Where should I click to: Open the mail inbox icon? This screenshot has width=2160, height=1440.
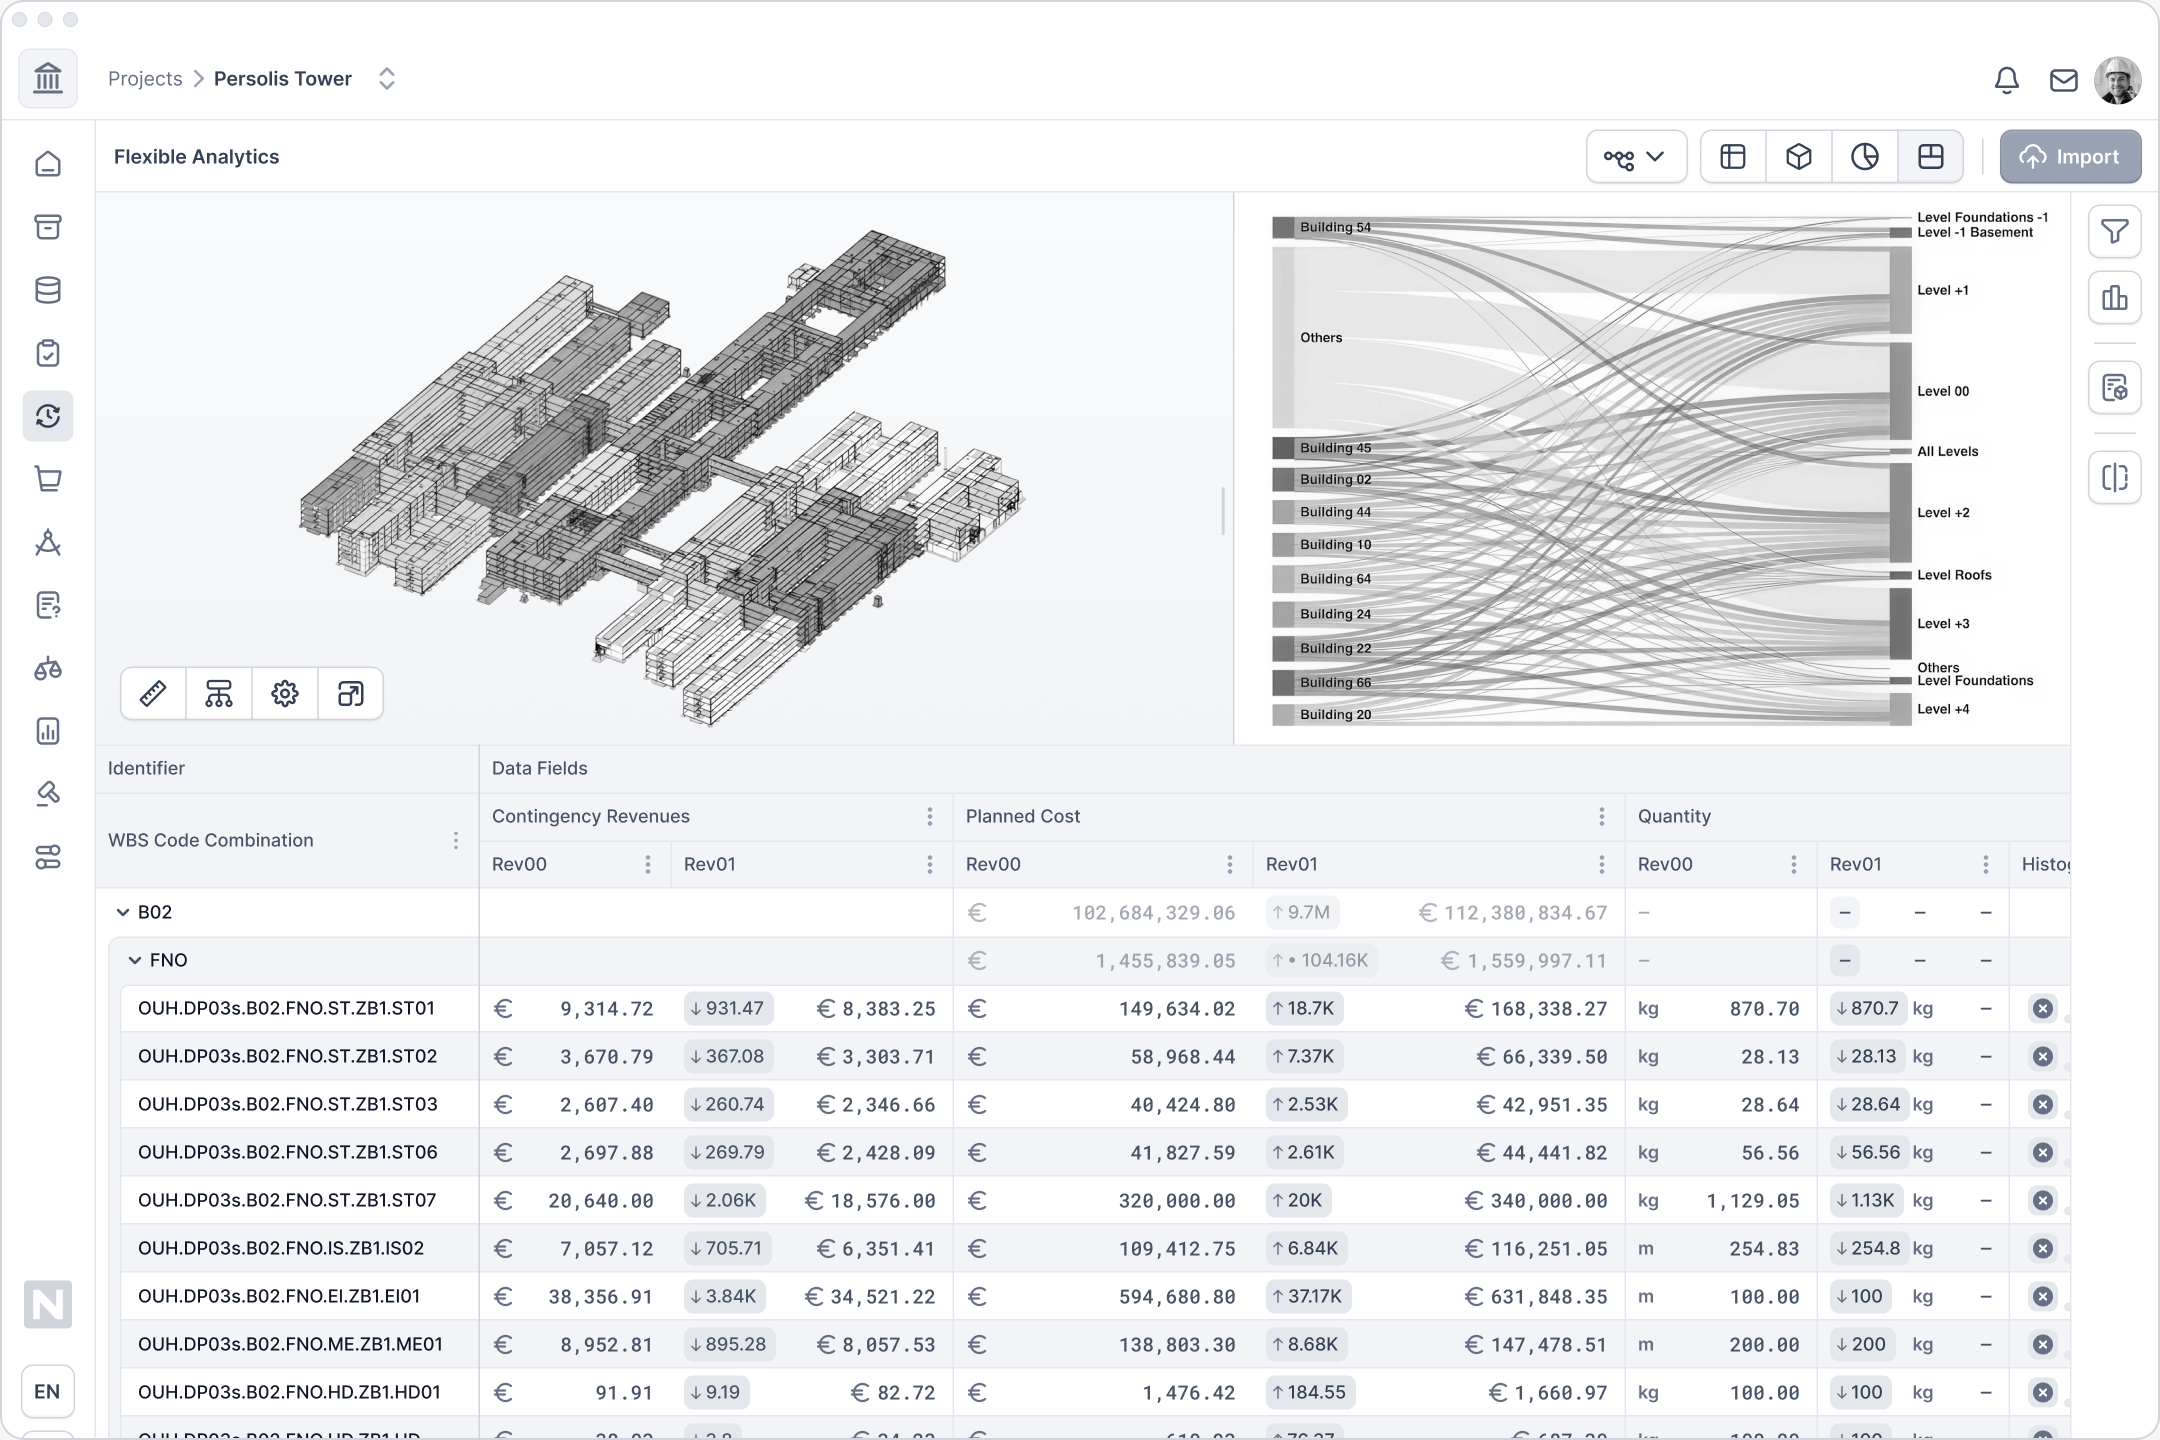(x=2063, y=80)
